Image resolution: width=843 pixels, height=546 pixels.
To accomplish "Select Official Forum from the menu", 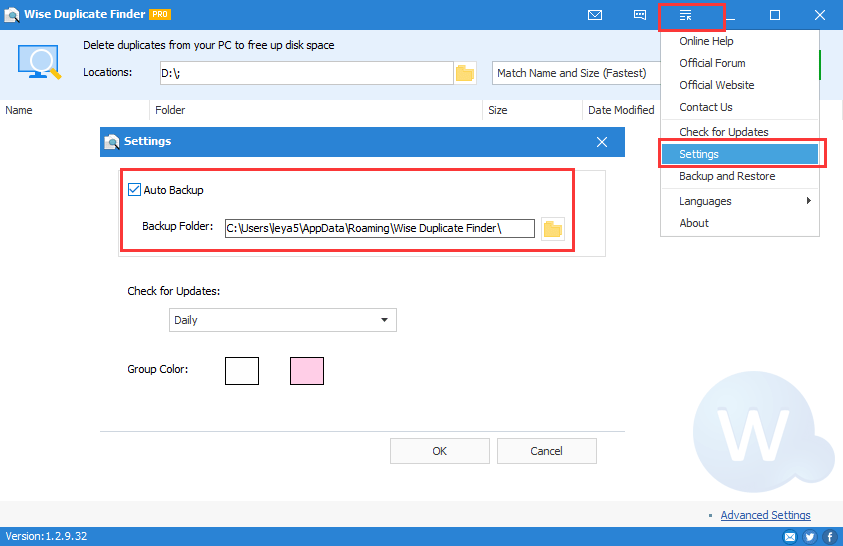I will [x=740, y=63].
